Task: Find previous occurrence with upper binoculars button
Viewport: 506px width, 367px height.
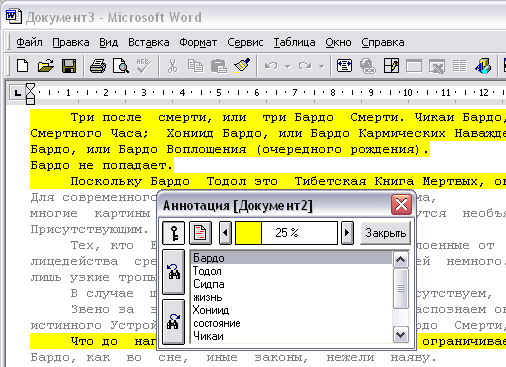Action: coord(173,272)
